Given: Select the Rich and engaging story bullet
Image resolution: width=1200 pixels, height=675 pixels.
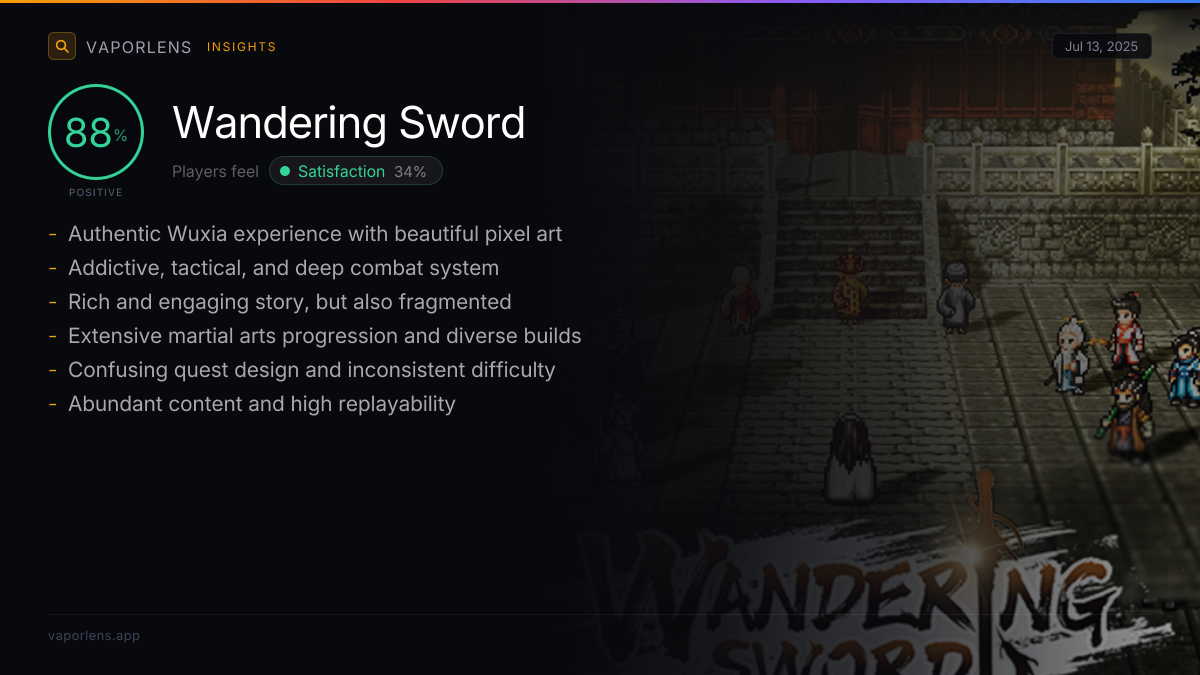Looking at the screenshot, I should click(x=290, y=302).
